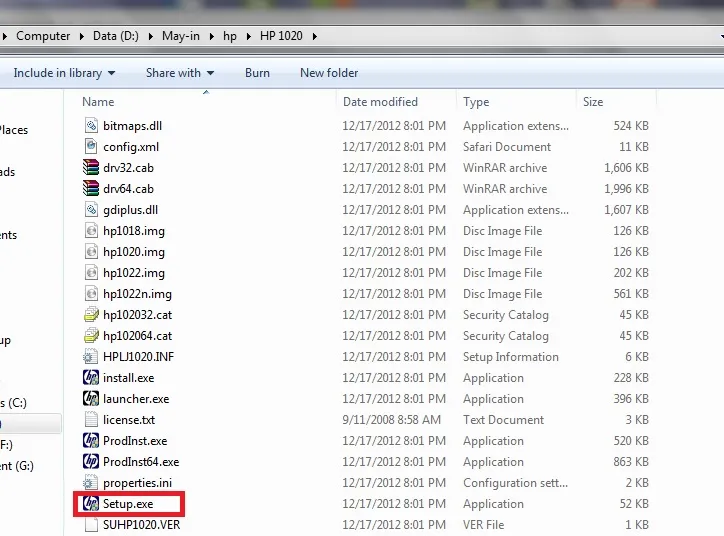This screenshot has width=724, height=536.
Task: Click the Setup.exe HP icon
Action: [91, 504]
